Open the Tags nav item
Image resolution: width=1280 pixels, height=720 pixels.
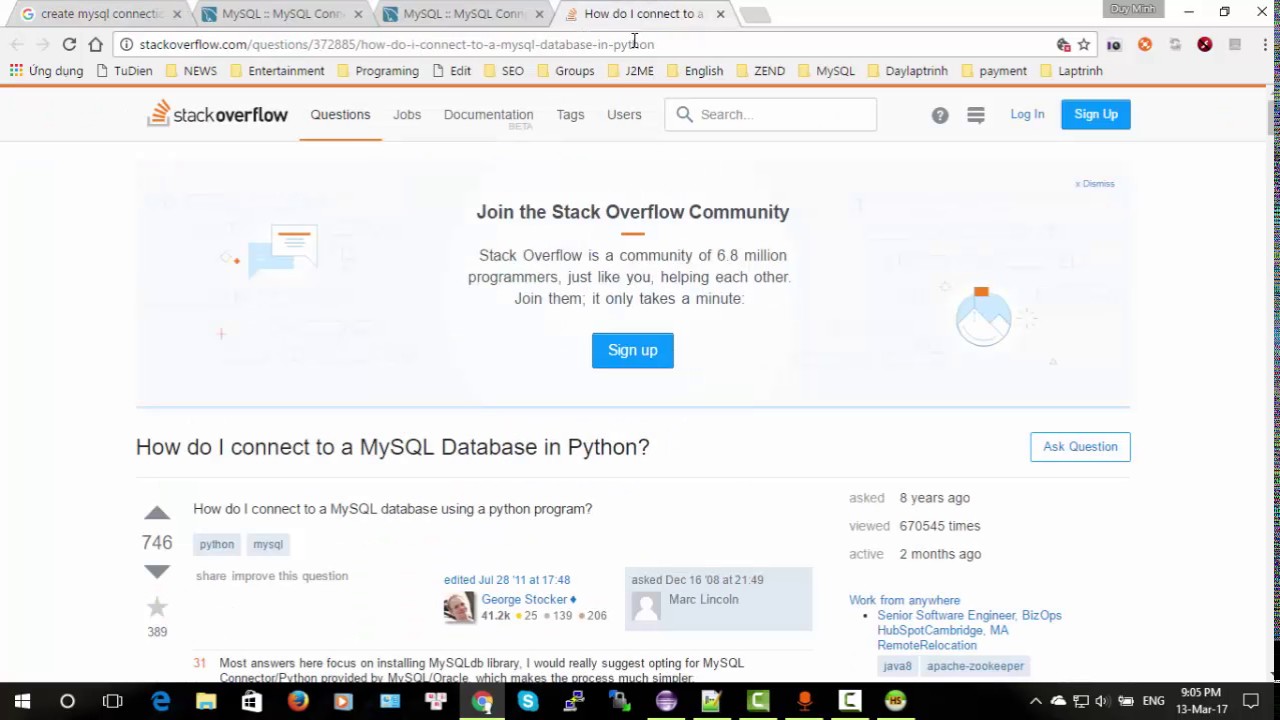(570, 114)
